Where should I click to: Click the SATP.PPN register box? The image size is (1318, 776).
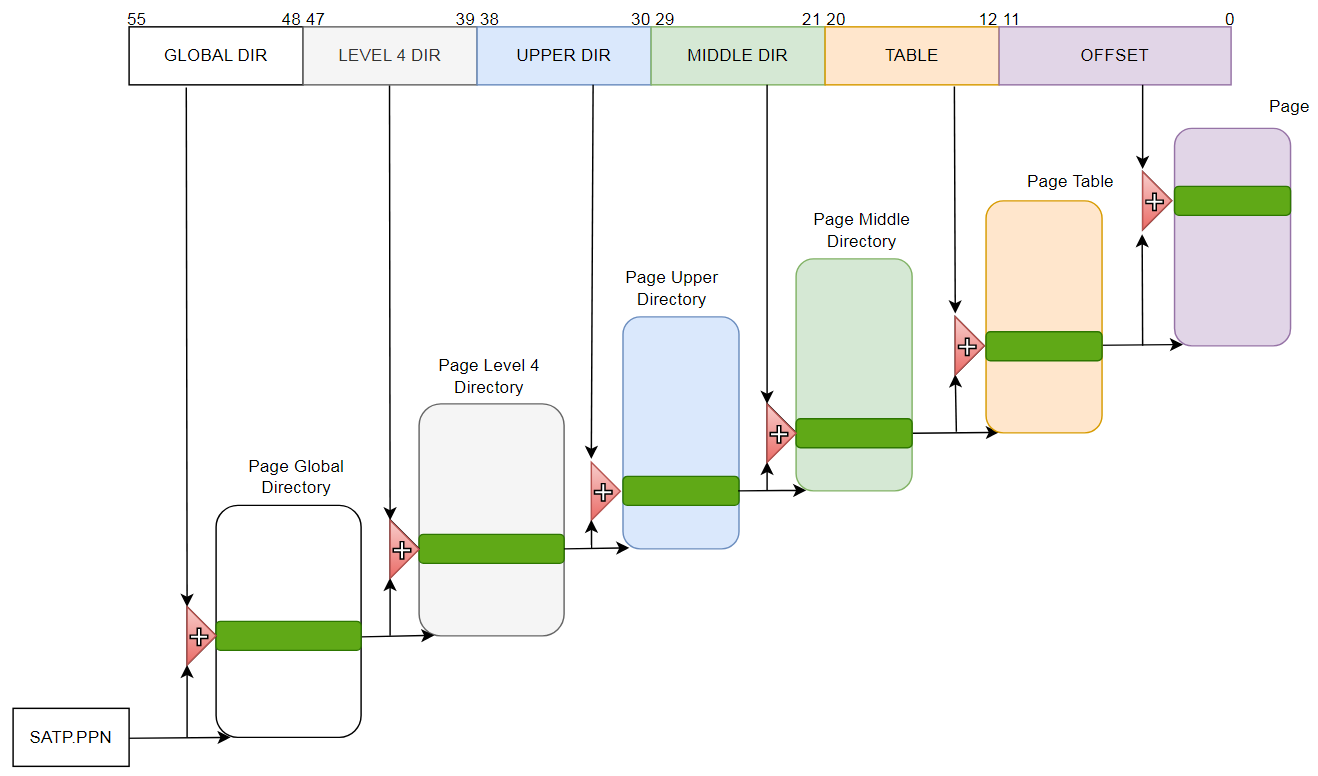(71, 738)
